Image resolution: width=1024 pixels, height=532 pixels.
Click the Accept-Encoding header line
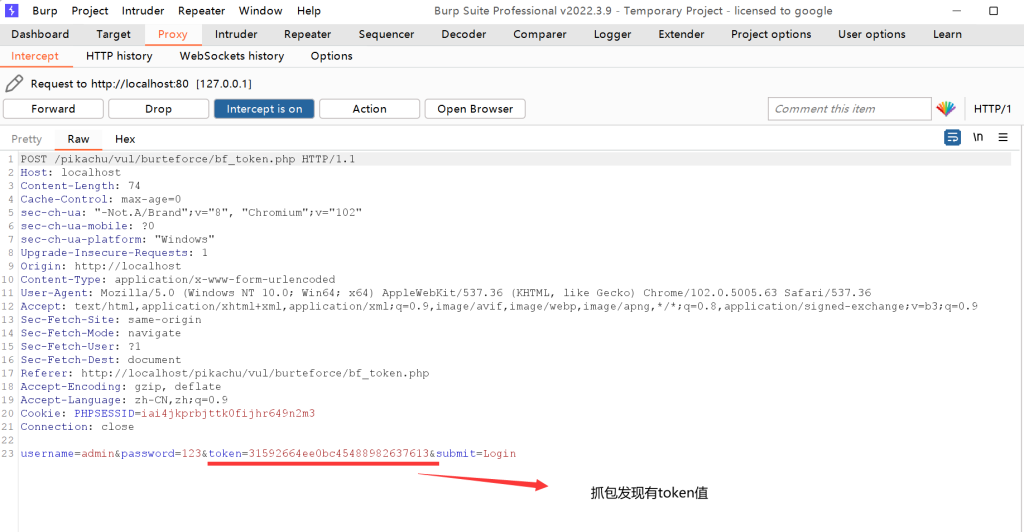(x=121, y=386)
